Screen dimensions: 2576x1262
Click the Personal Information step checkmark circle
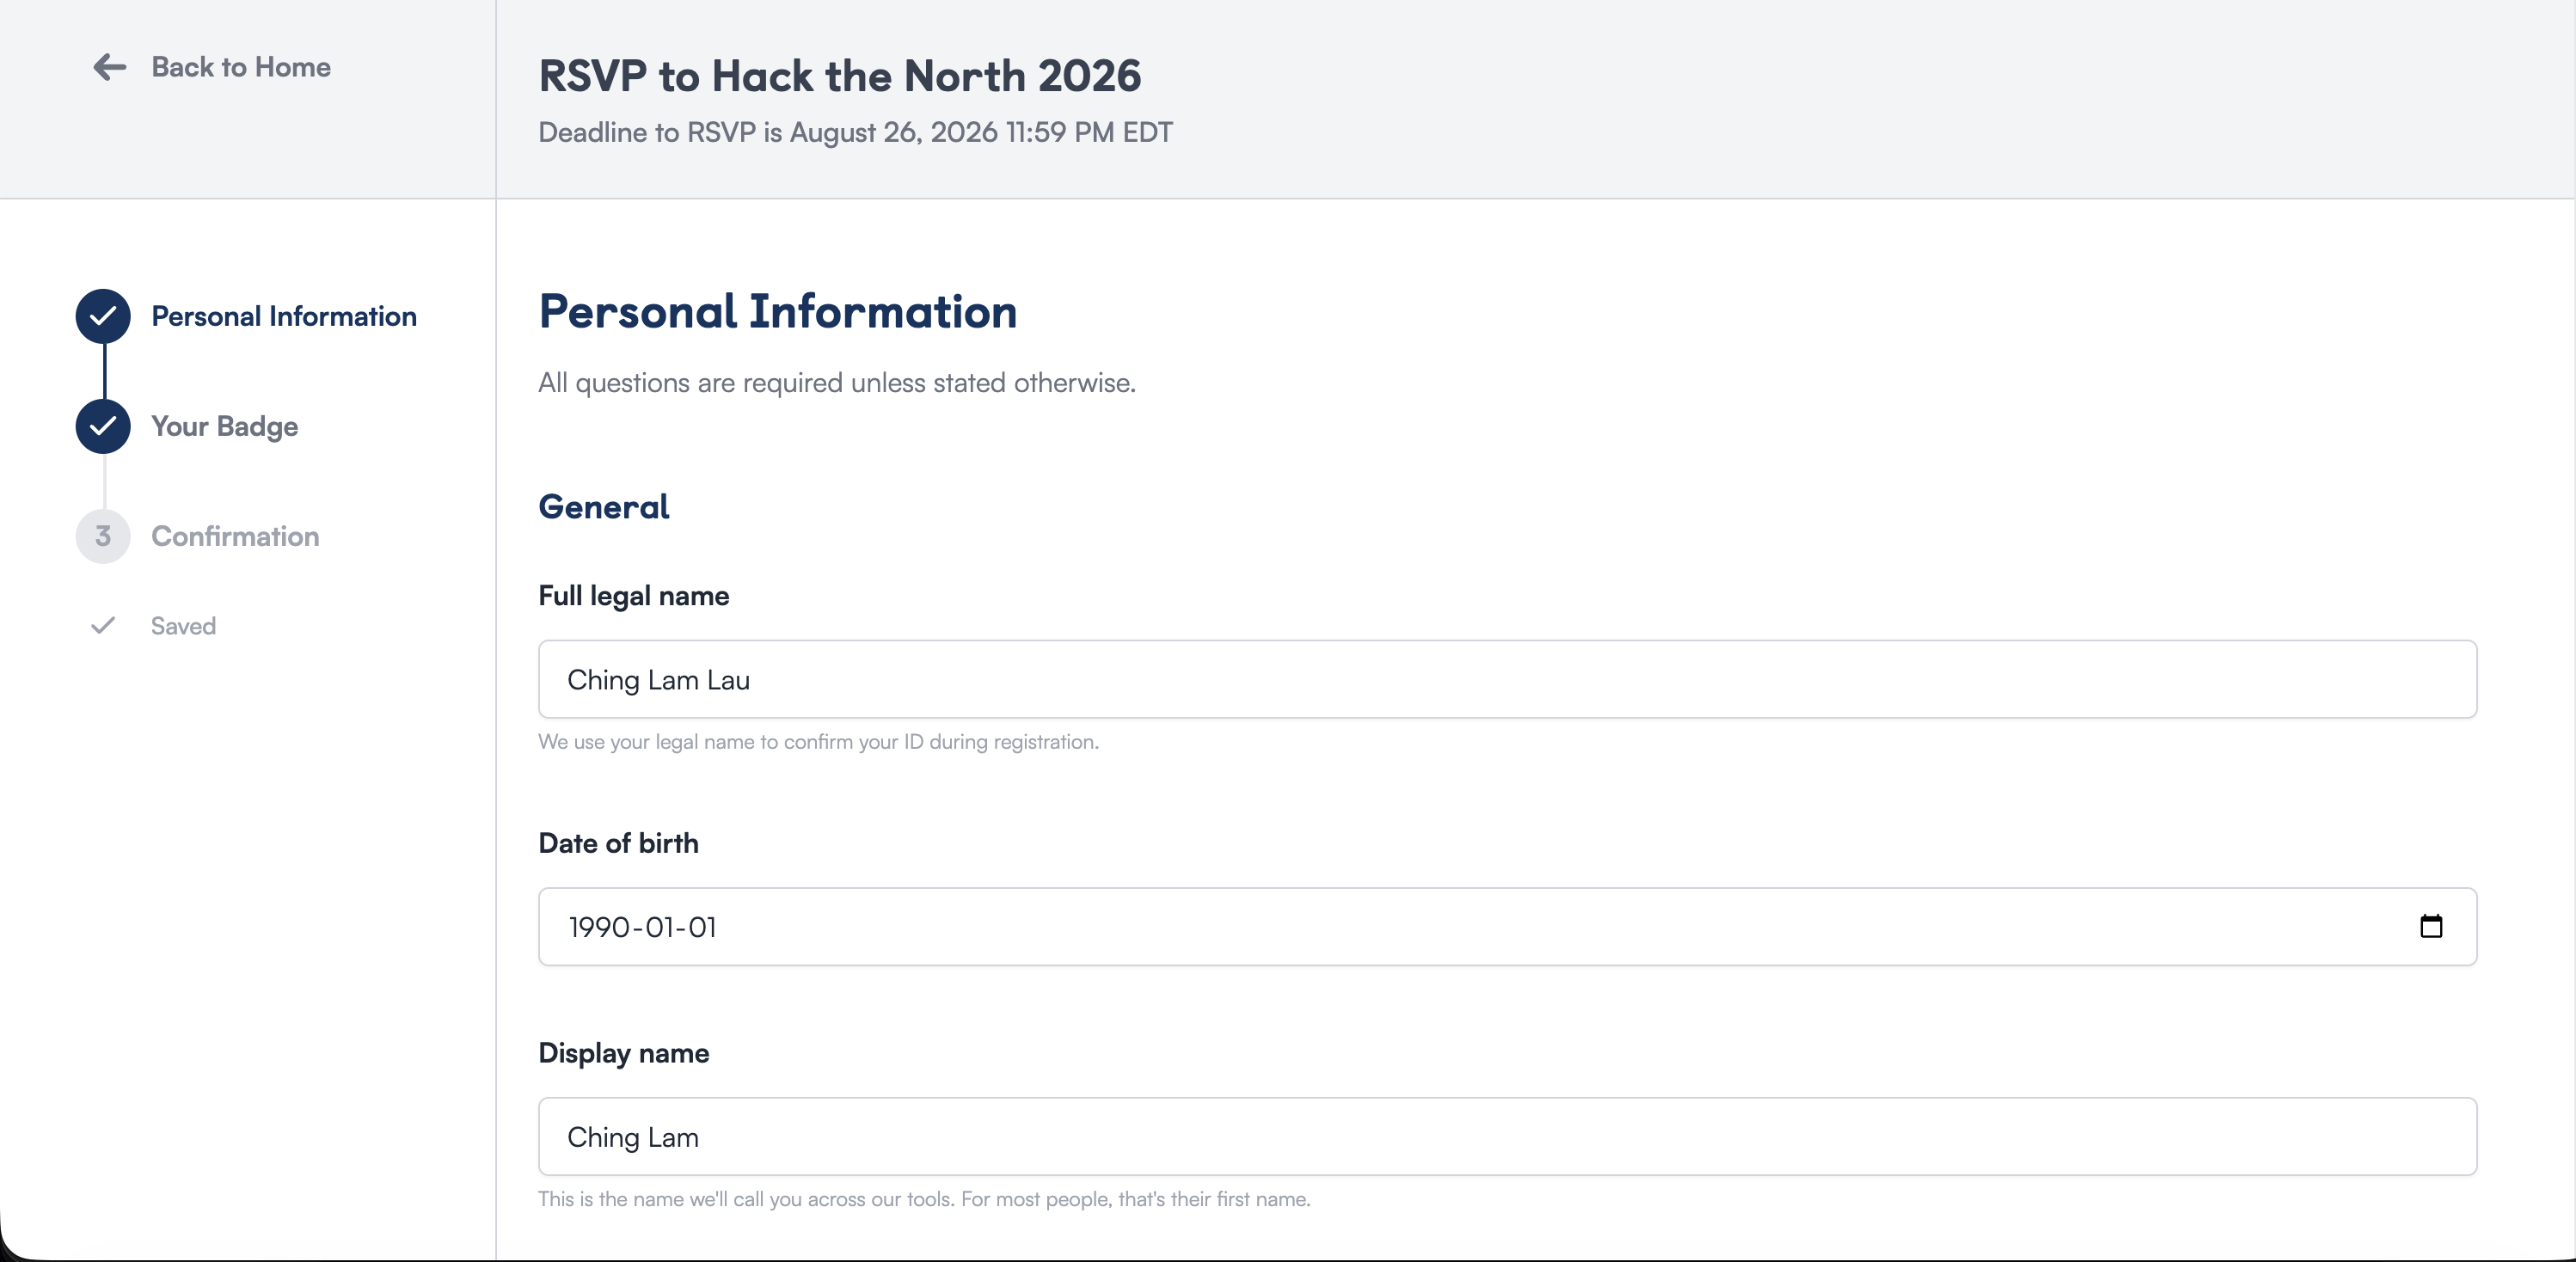click(x=103, y=316)
